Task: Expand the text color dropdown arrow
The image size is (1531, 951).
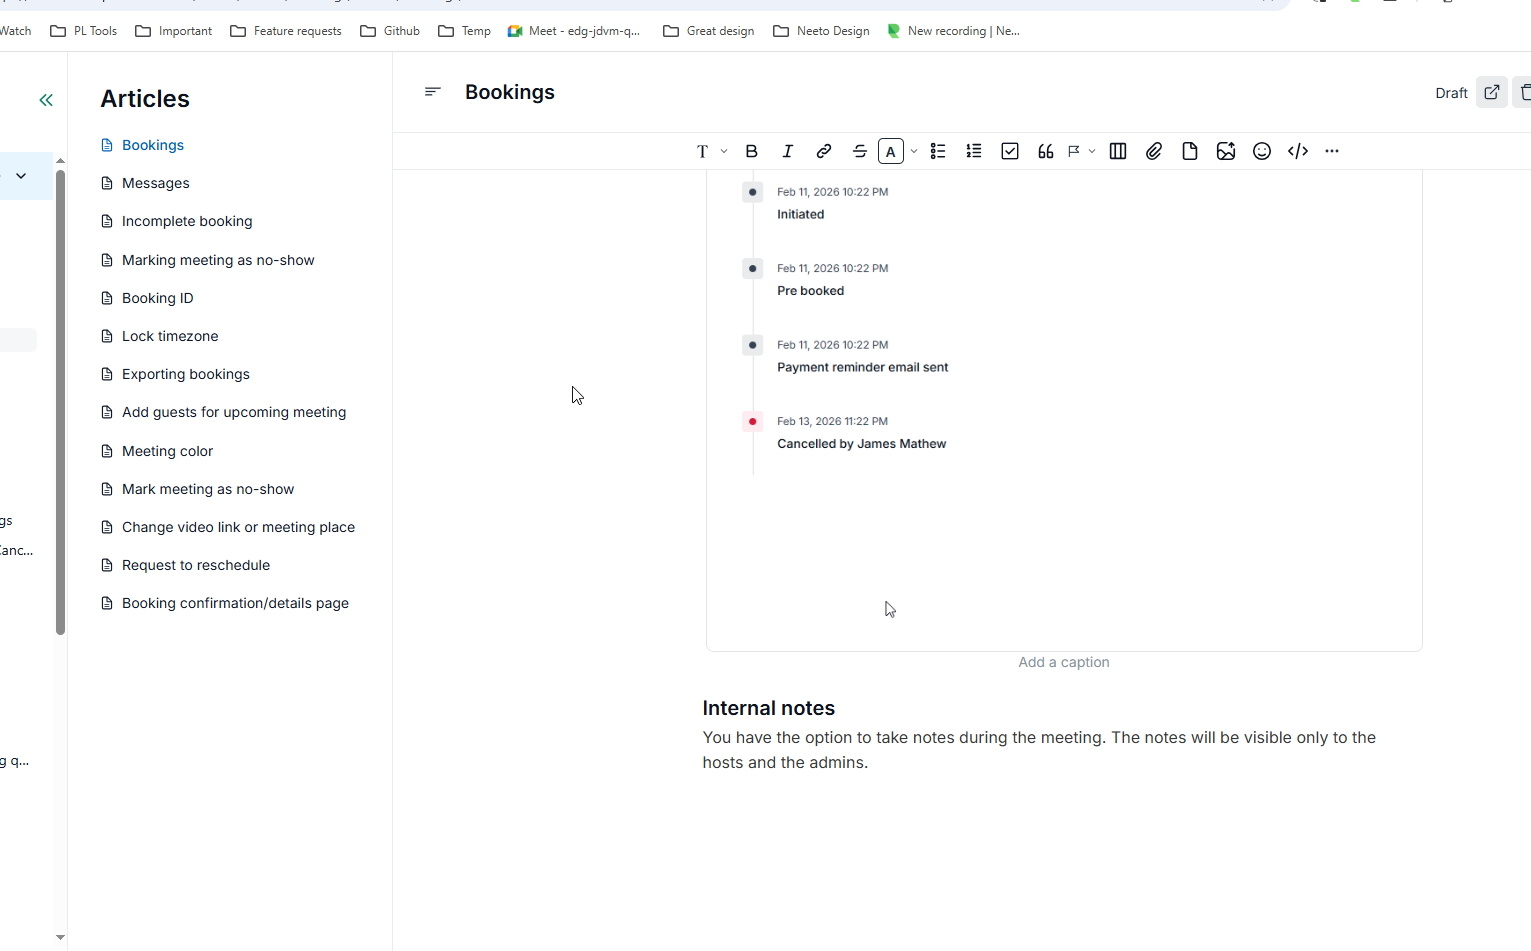Action: pos(914,151)
